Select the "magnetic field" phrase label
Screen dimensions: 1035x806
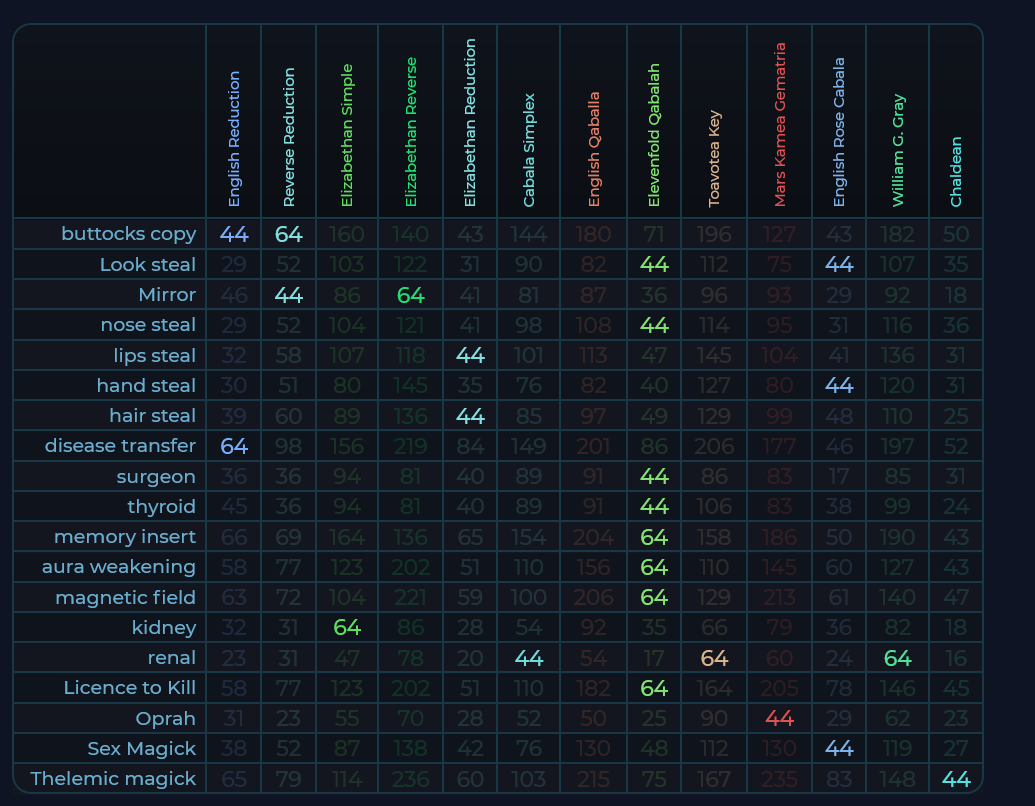click(x=125, y=597)
